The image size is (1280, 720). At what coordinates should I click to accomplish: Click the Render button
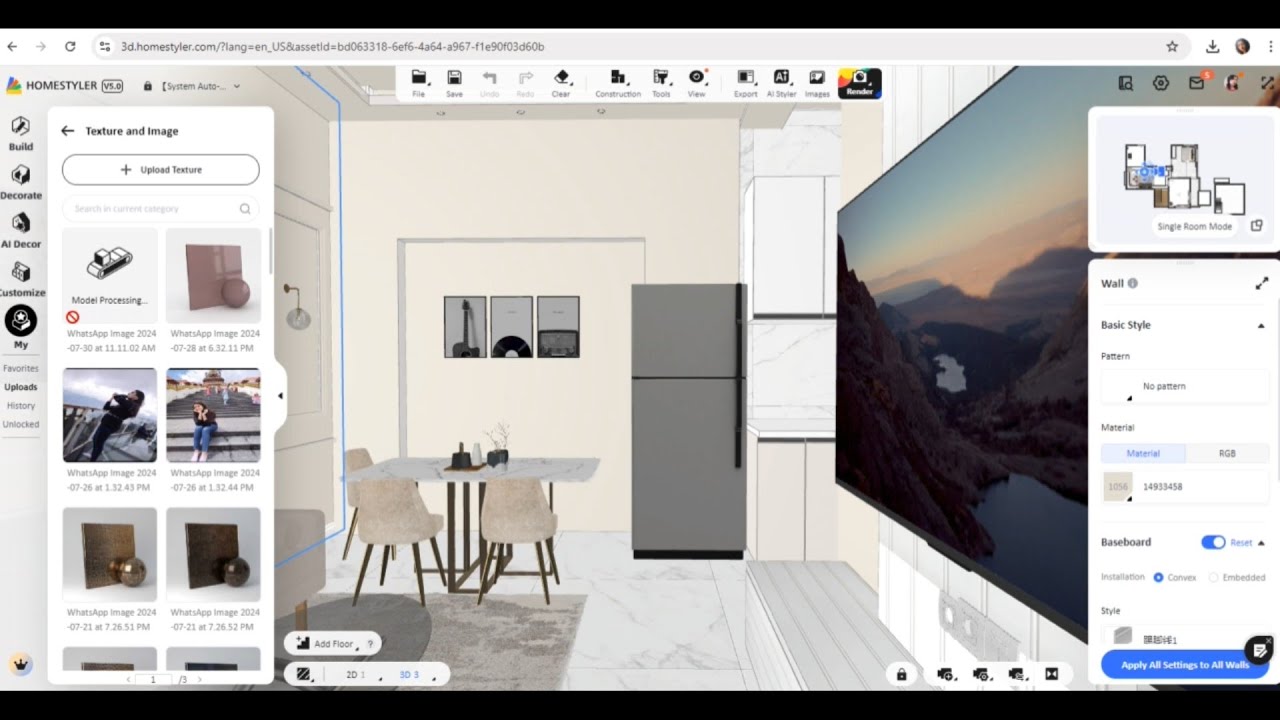859,83
